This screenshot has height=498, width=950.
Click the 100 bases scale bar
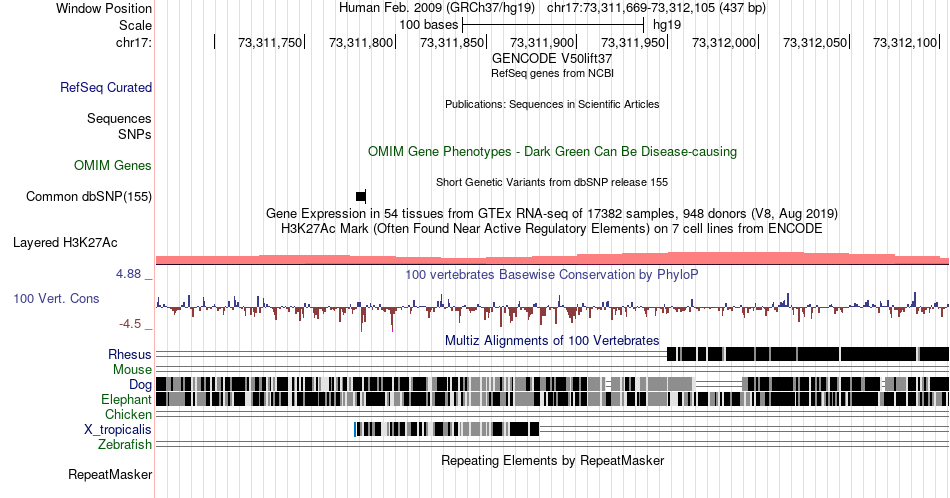pyautogui.click(x=553, y=25)
